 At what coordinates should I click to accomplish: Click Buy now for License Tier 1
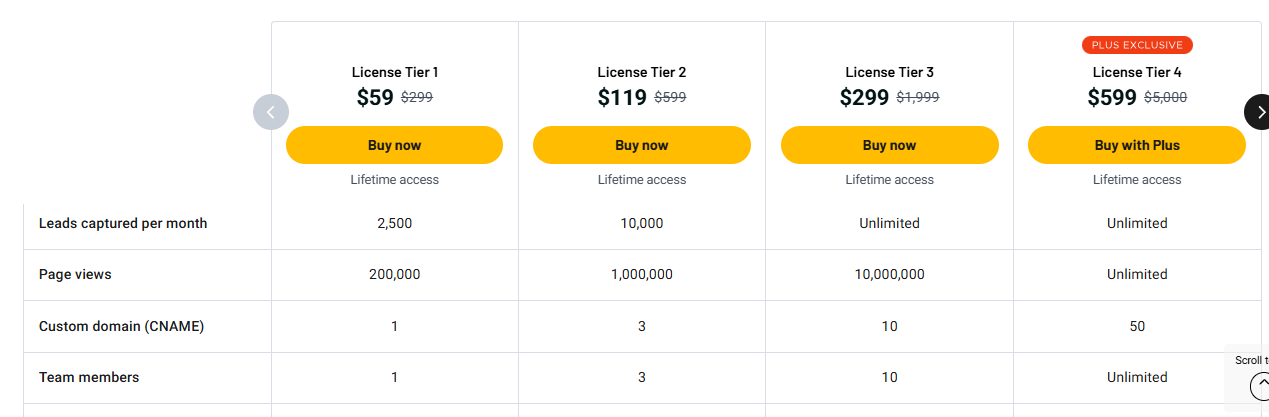(394, 145)
